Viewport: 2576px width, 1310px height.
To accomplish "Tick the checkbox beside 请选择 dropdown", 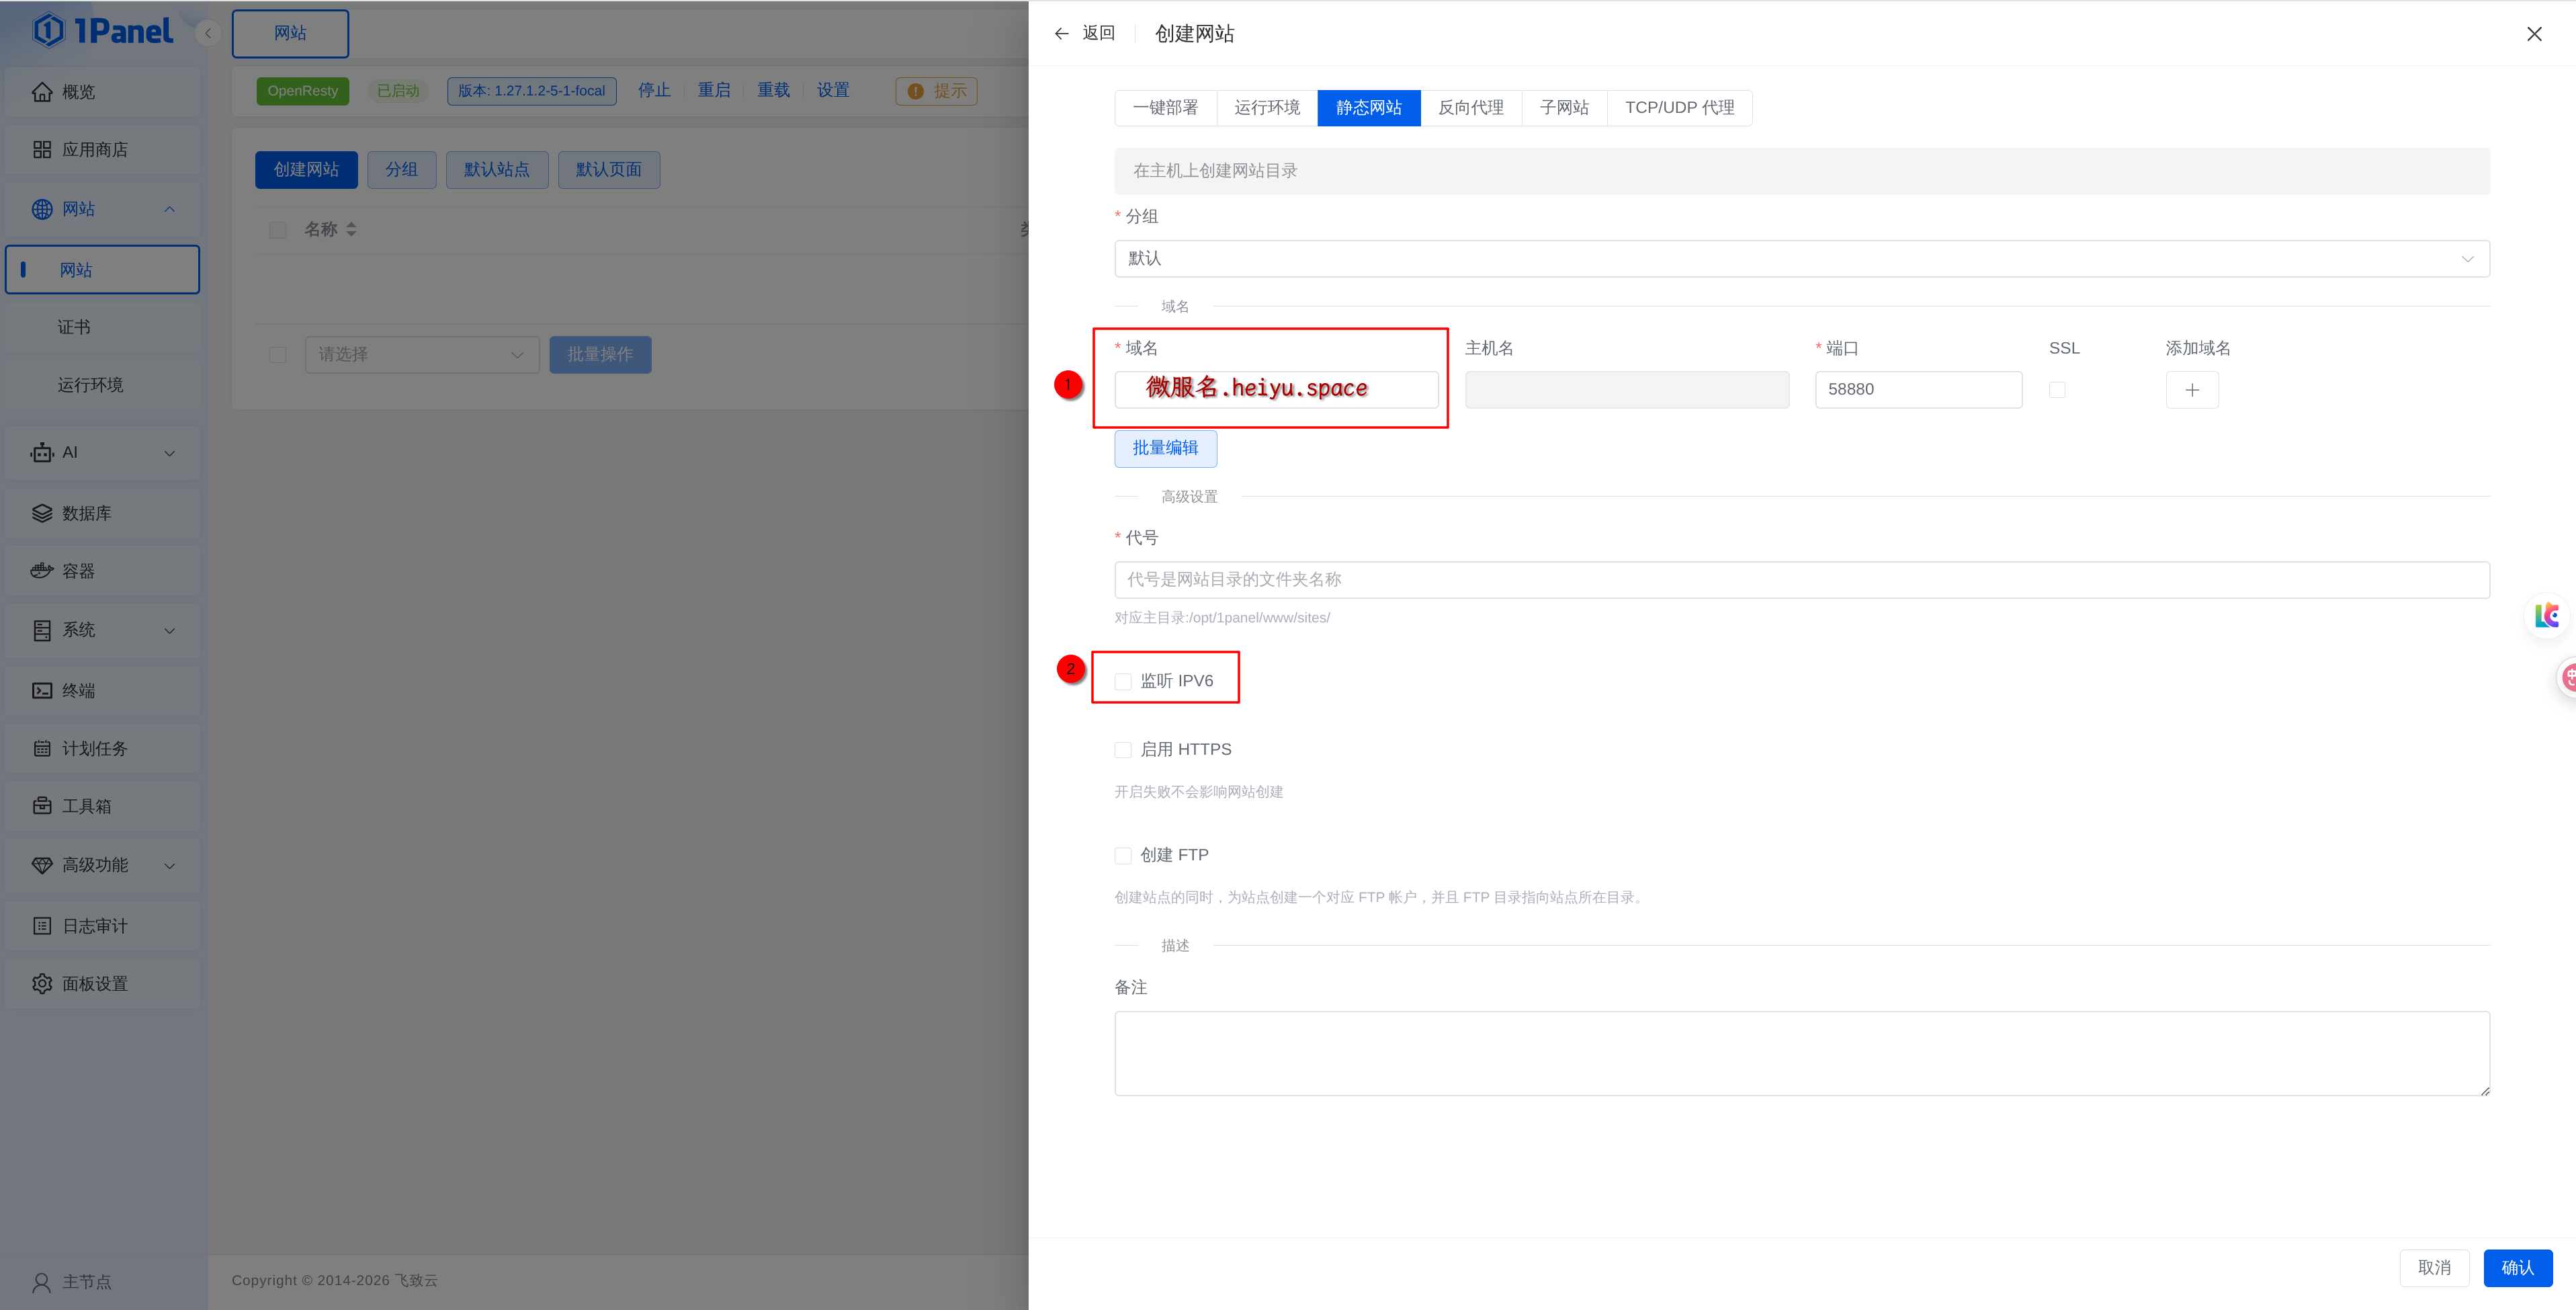I will click(x=278, y=355).
